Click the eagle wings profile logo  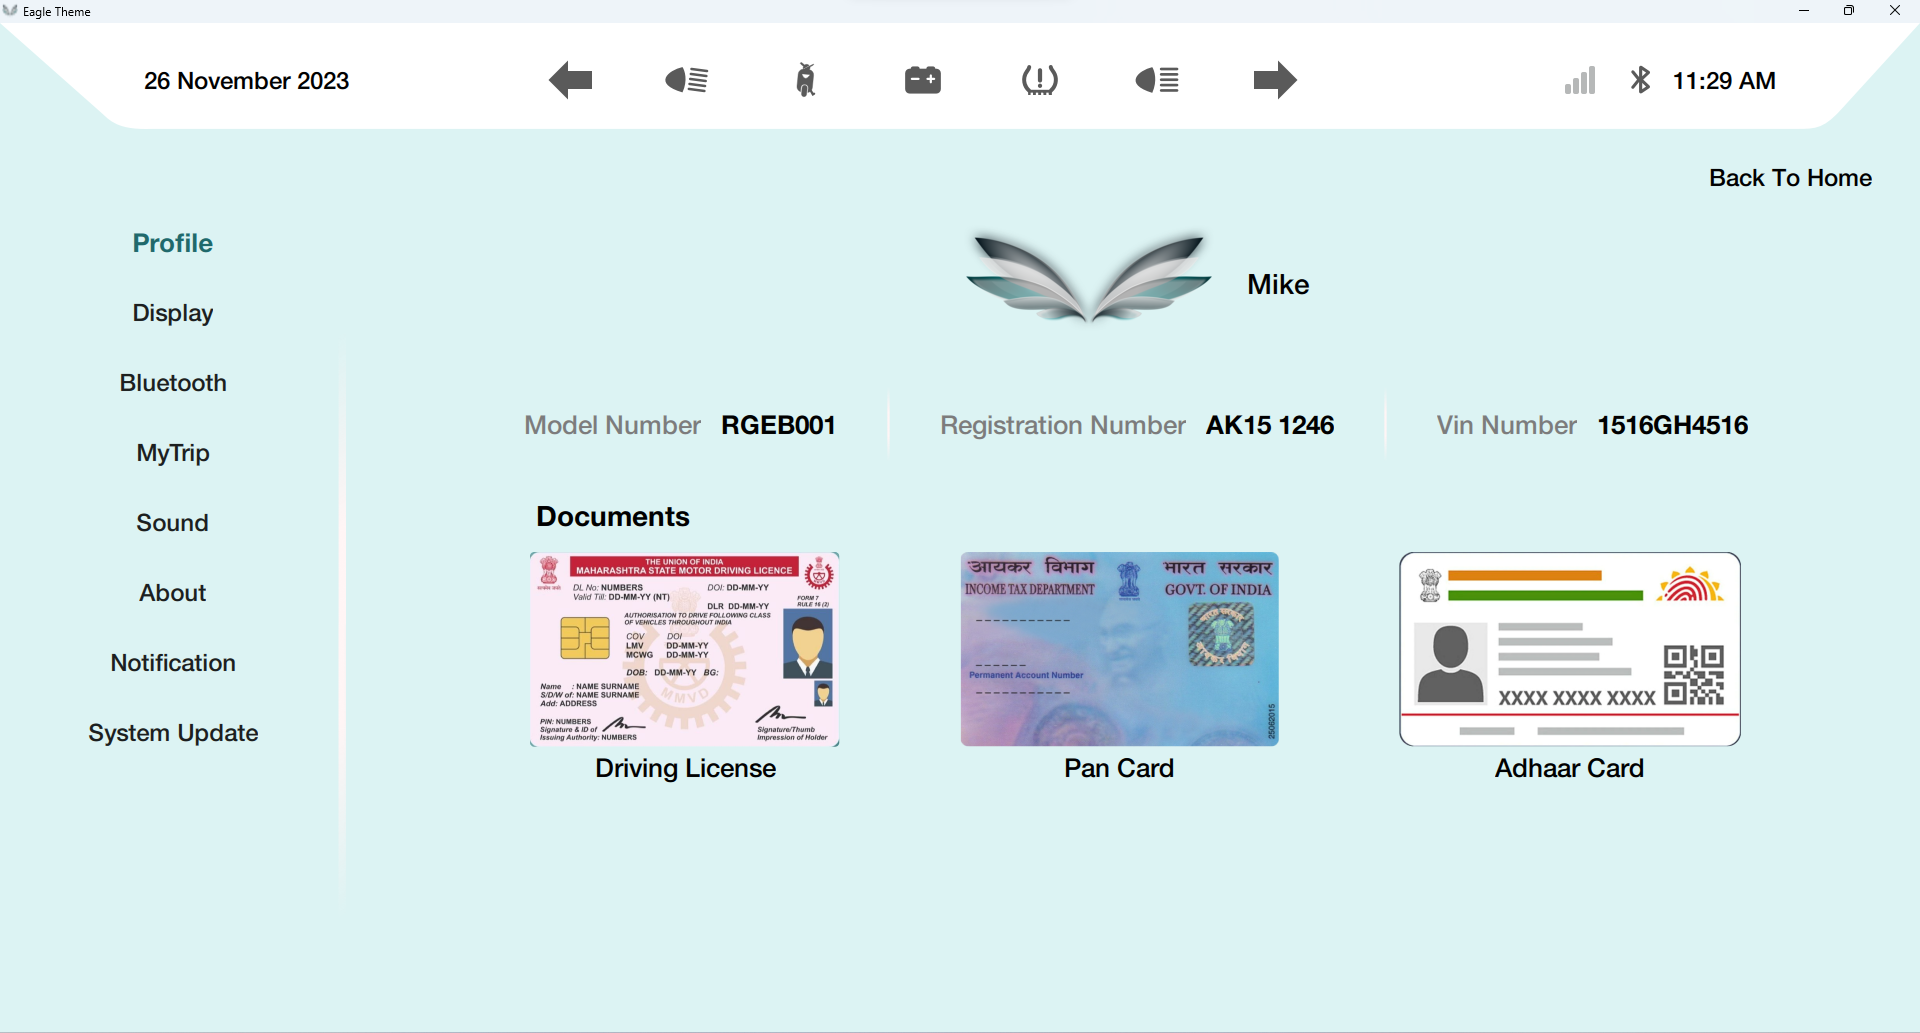click(x=1089, y=278)
